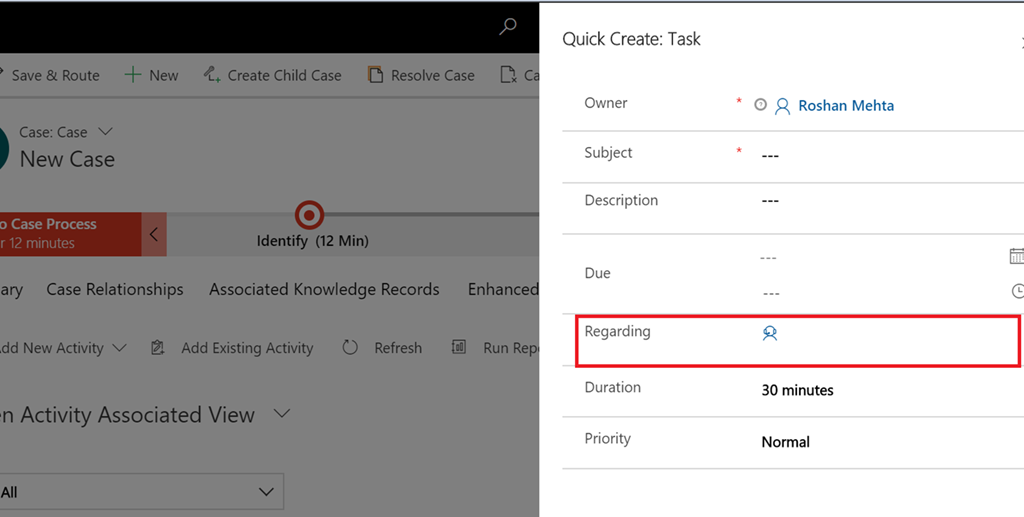
Task: Select Create Child Case command
Action: [x=284, y=75]
